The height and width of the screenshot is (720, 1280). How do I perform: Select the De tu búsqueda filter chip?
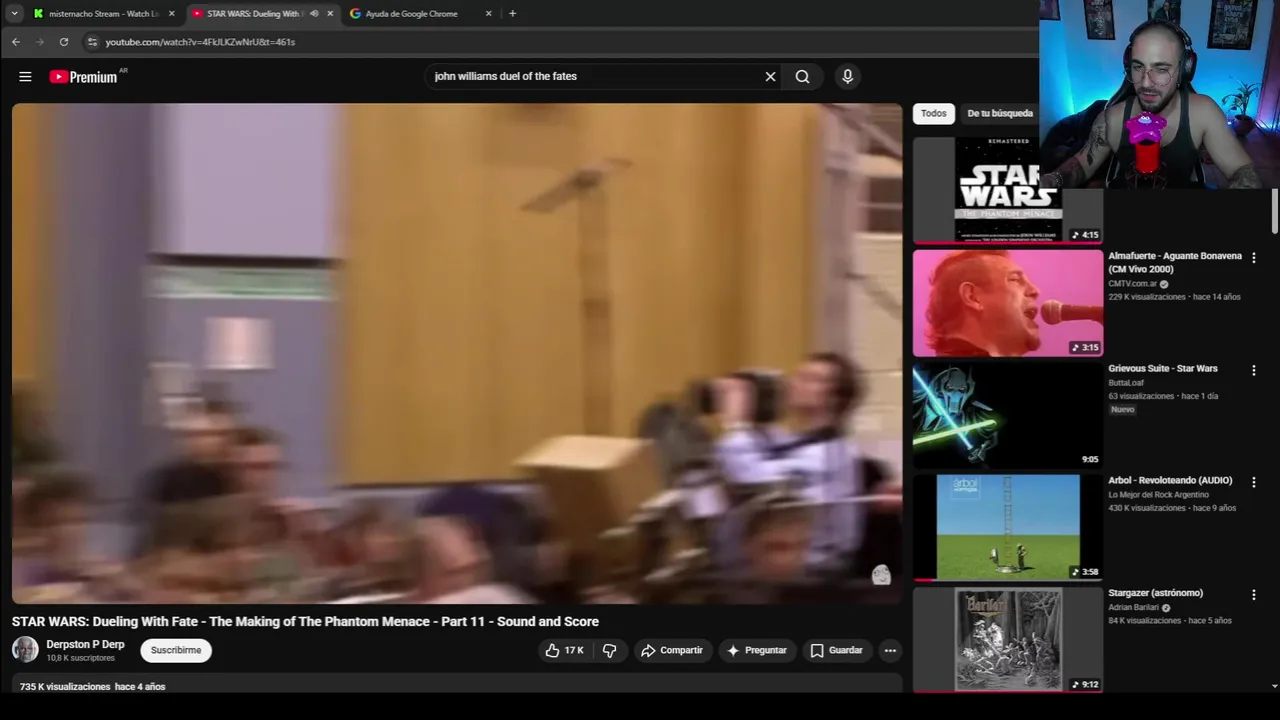tap(999, 113)
